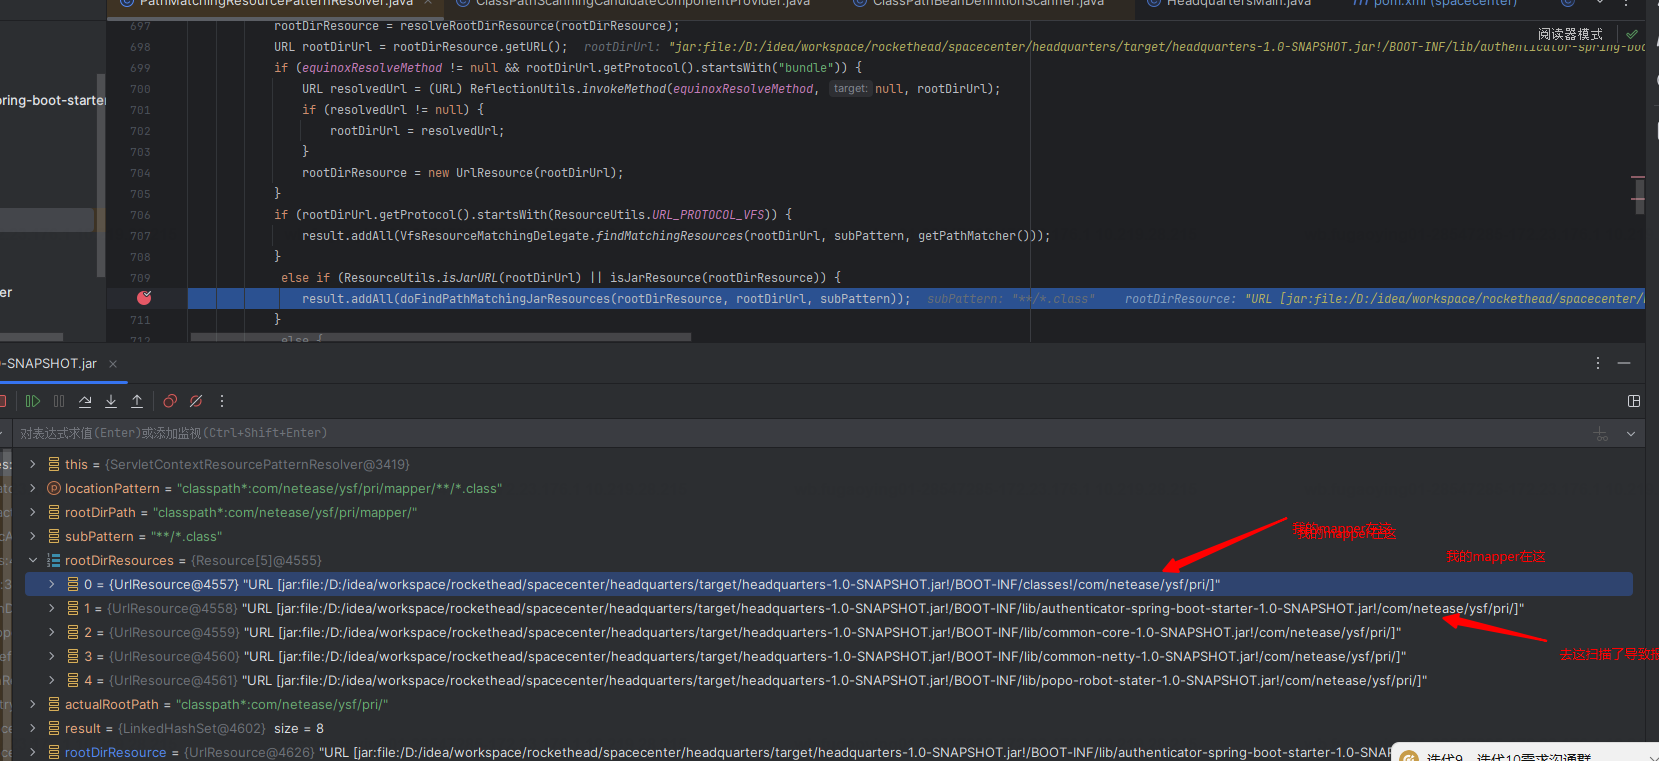The width and height of the screenshot is (1659, 761).
Task: Expand rootDirResources element 4
Action: pyautogui.click(x=52, y=680)
